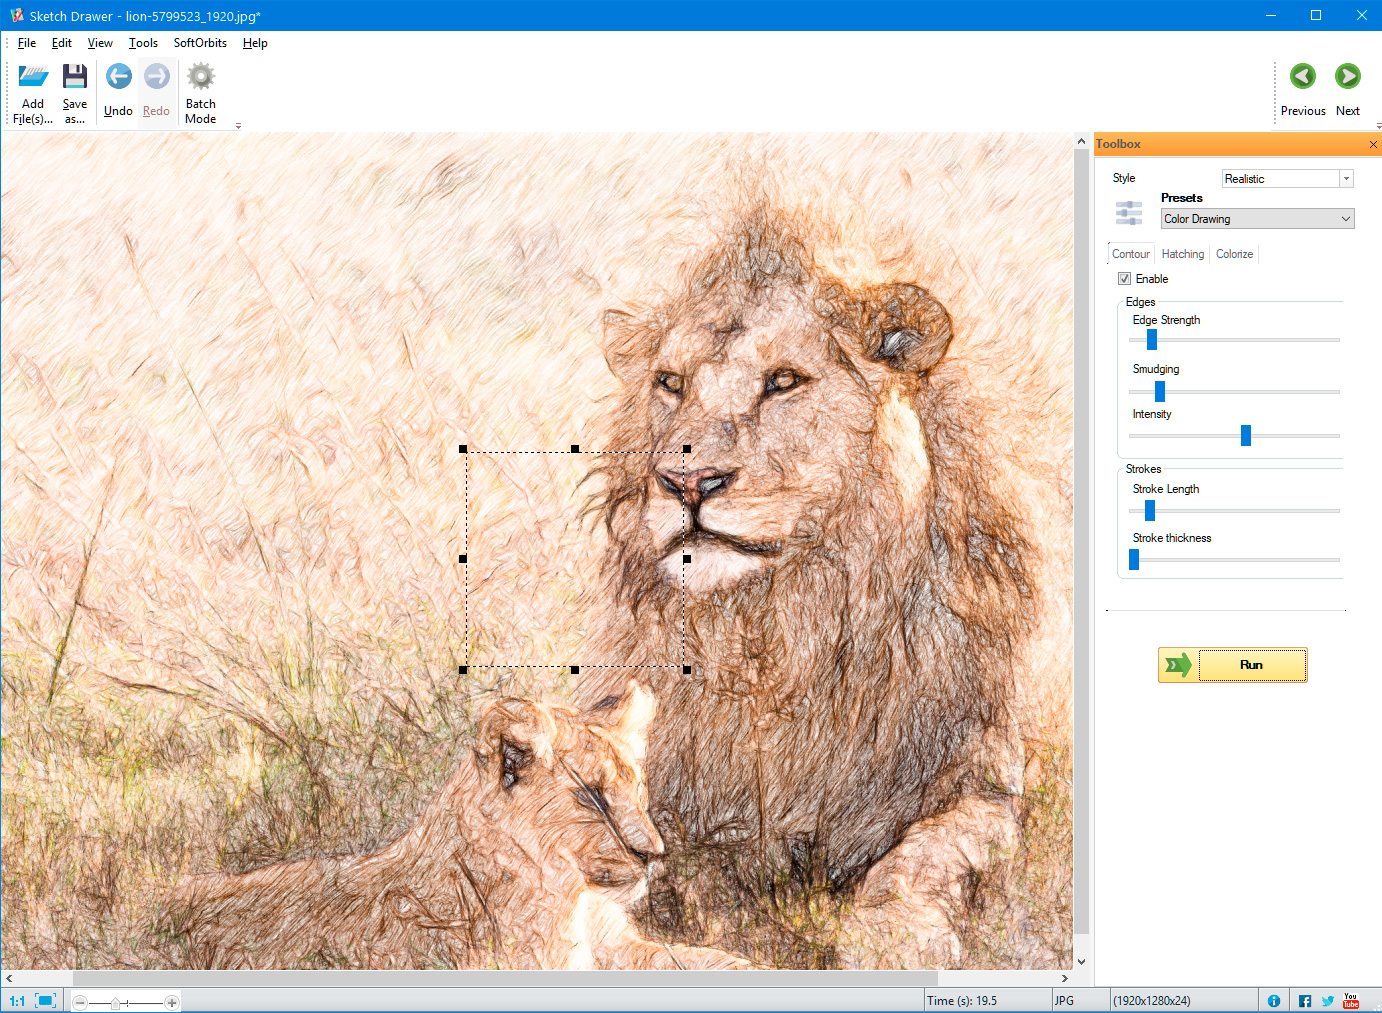This screenshot has width=1382, height=1013.
Task: Open the Tools menu
Action: pyautogui.click(x=143, y=43)
